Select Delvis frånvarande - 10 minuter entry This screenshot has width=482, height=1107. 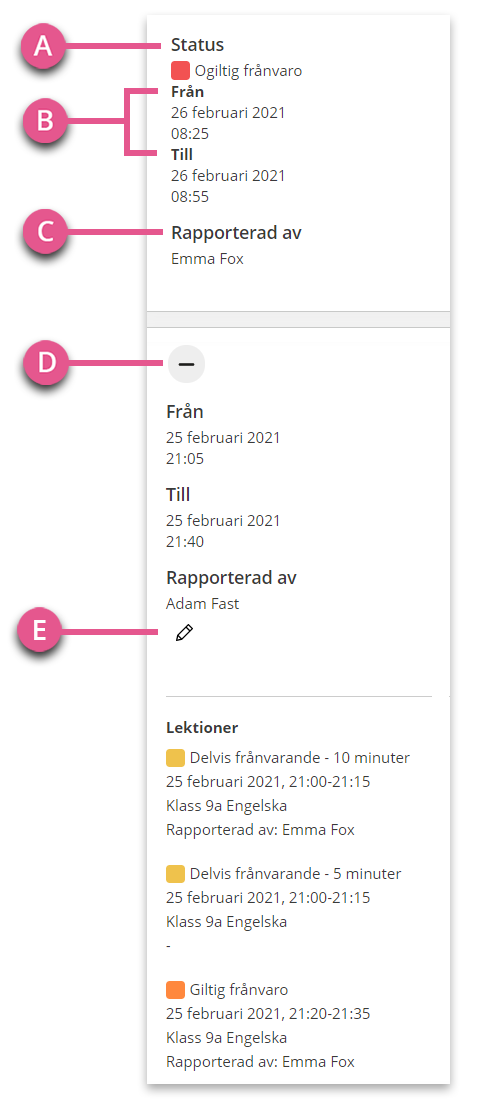click(300, 758)
